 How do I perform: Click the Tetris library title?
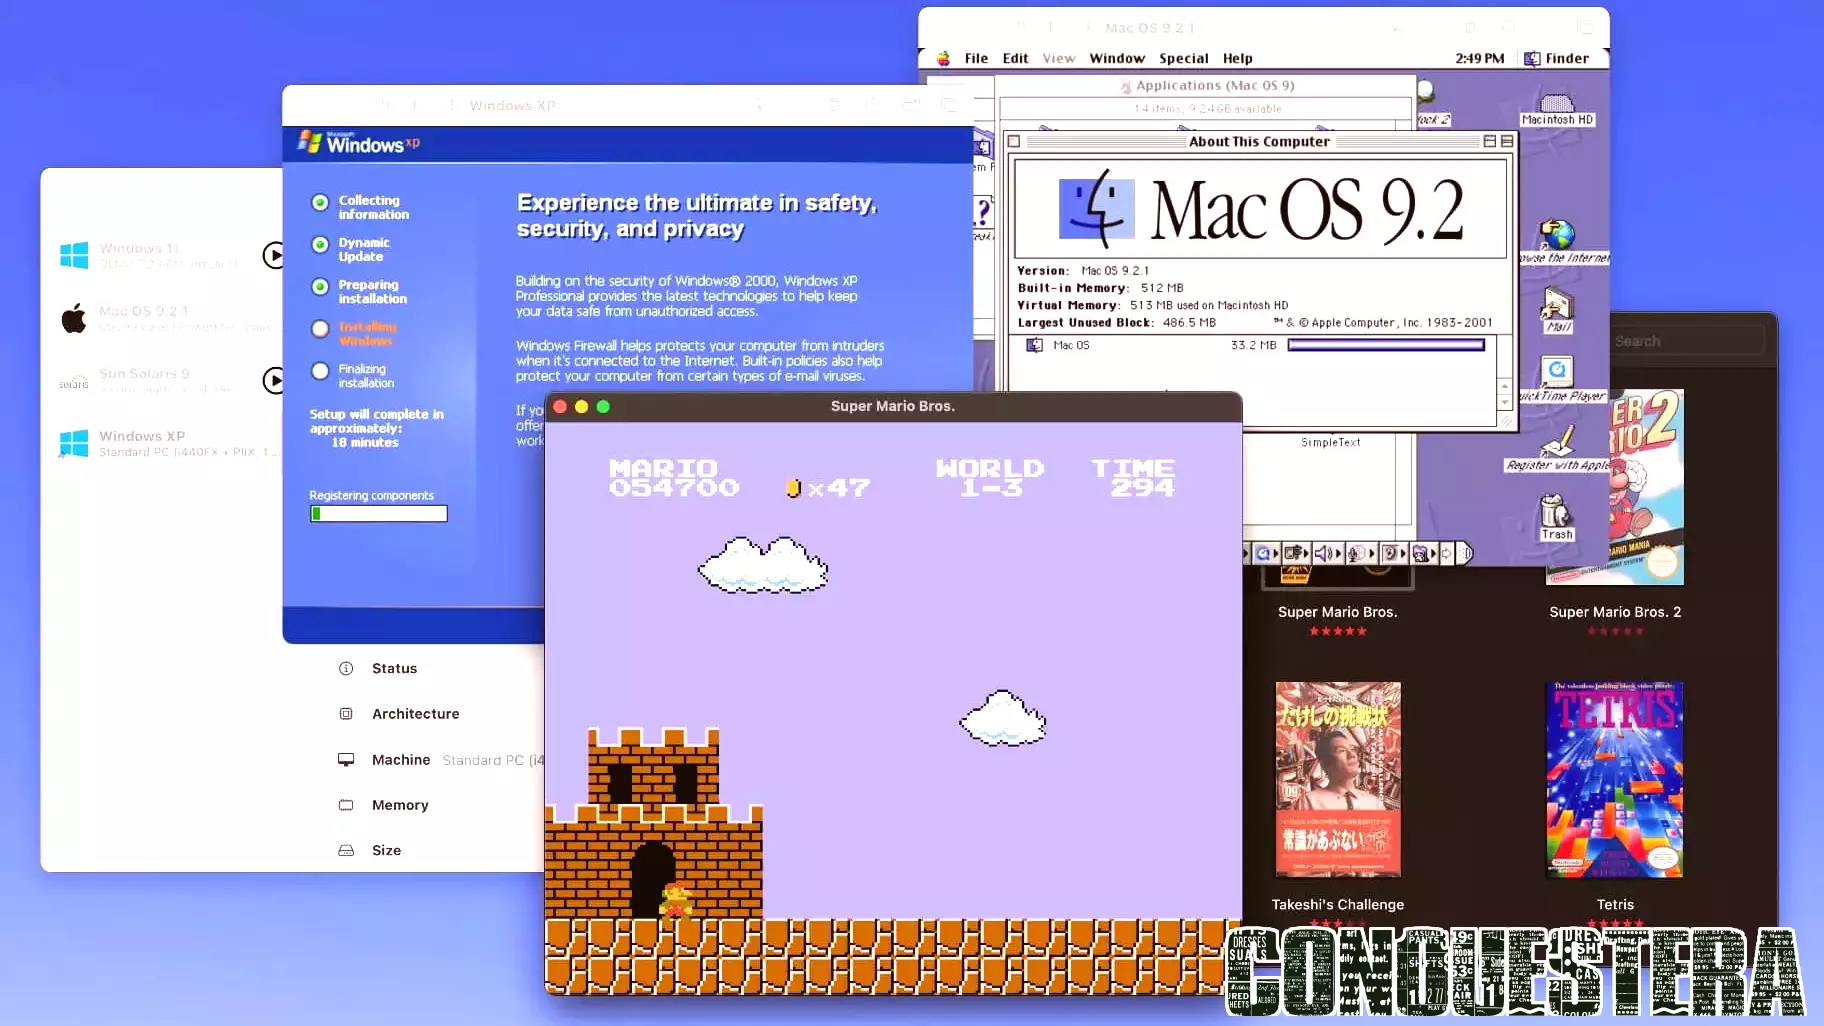tap(1615, 904)
